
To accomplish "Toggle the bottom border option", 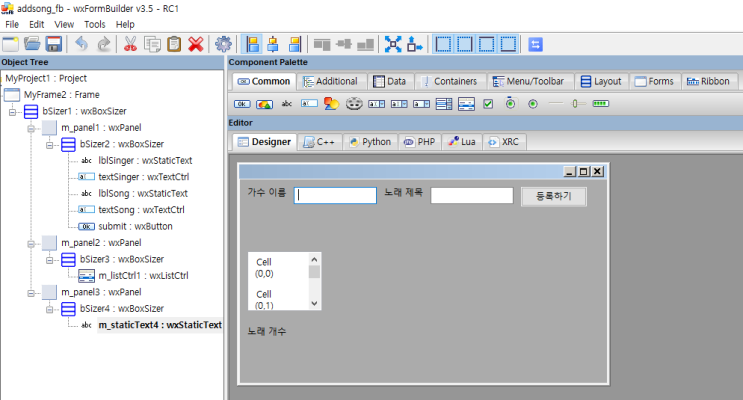I will point(508,44).
